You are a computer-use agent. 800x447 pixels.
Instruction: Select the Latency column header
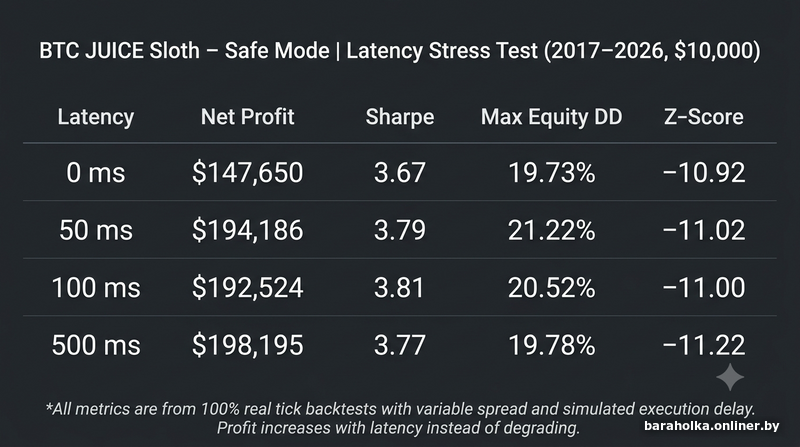point(95,117)
